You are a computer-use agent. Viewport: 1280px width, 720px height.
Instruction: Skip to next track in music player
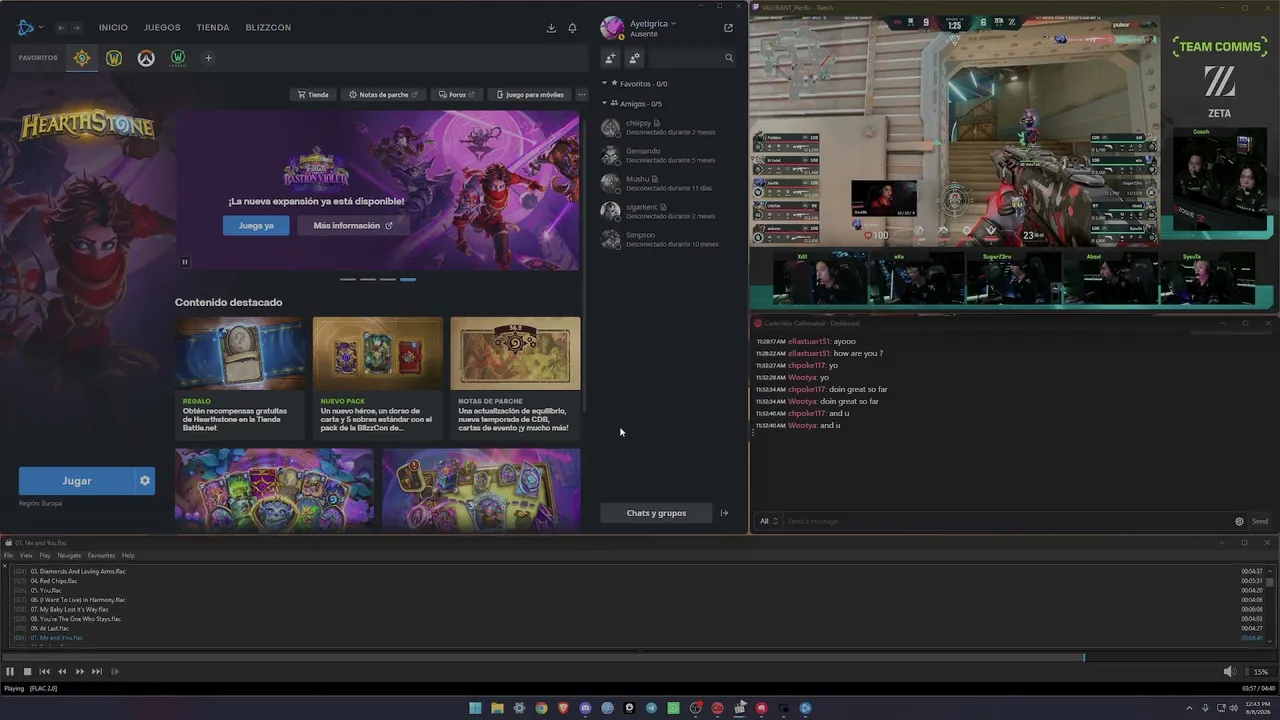96,672
